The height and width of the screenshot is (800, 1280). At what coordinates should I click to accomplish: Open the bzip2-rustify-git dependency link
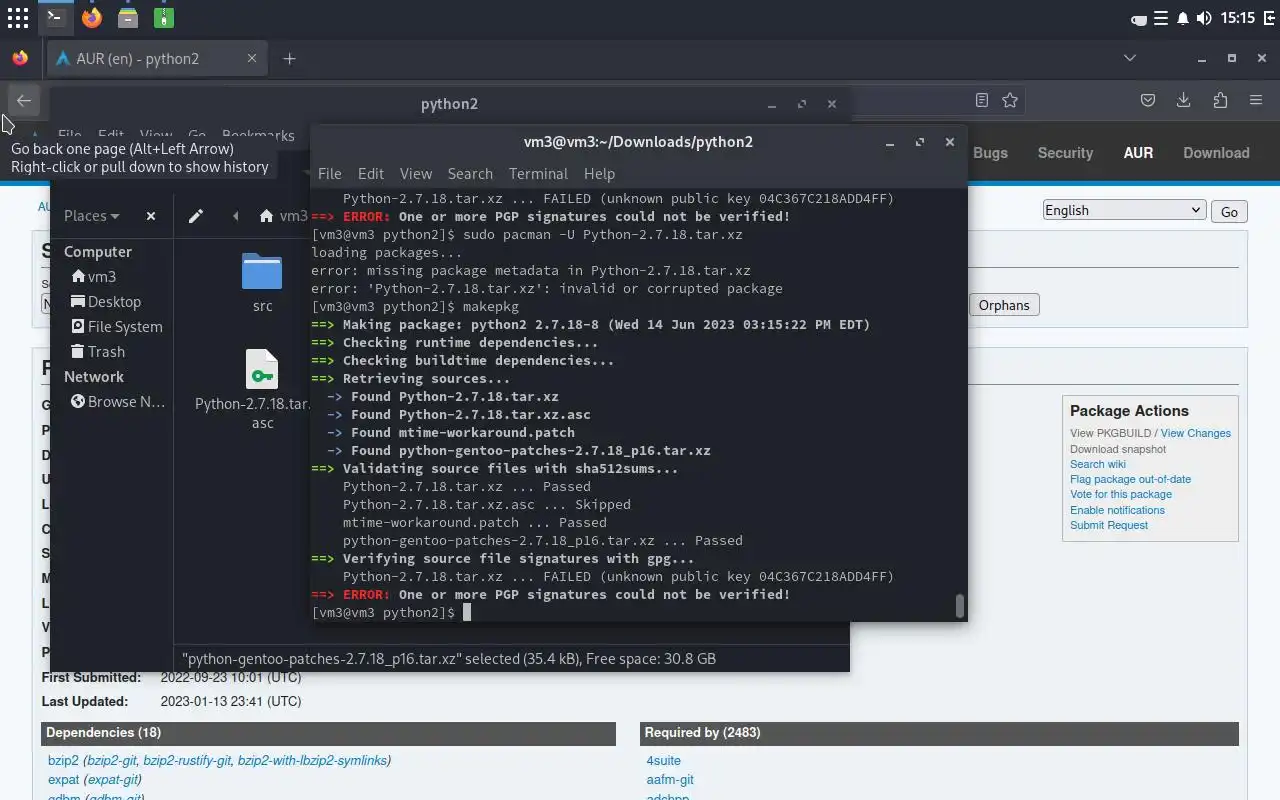pos(187,760)
